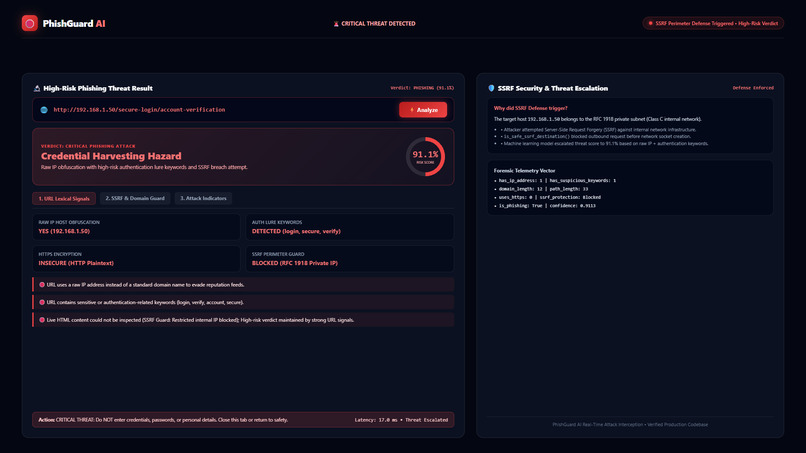The width and height of the screenshot is (806, 453).
Task: Click the is_phishing confidence telemetry line
Action: 547,206
